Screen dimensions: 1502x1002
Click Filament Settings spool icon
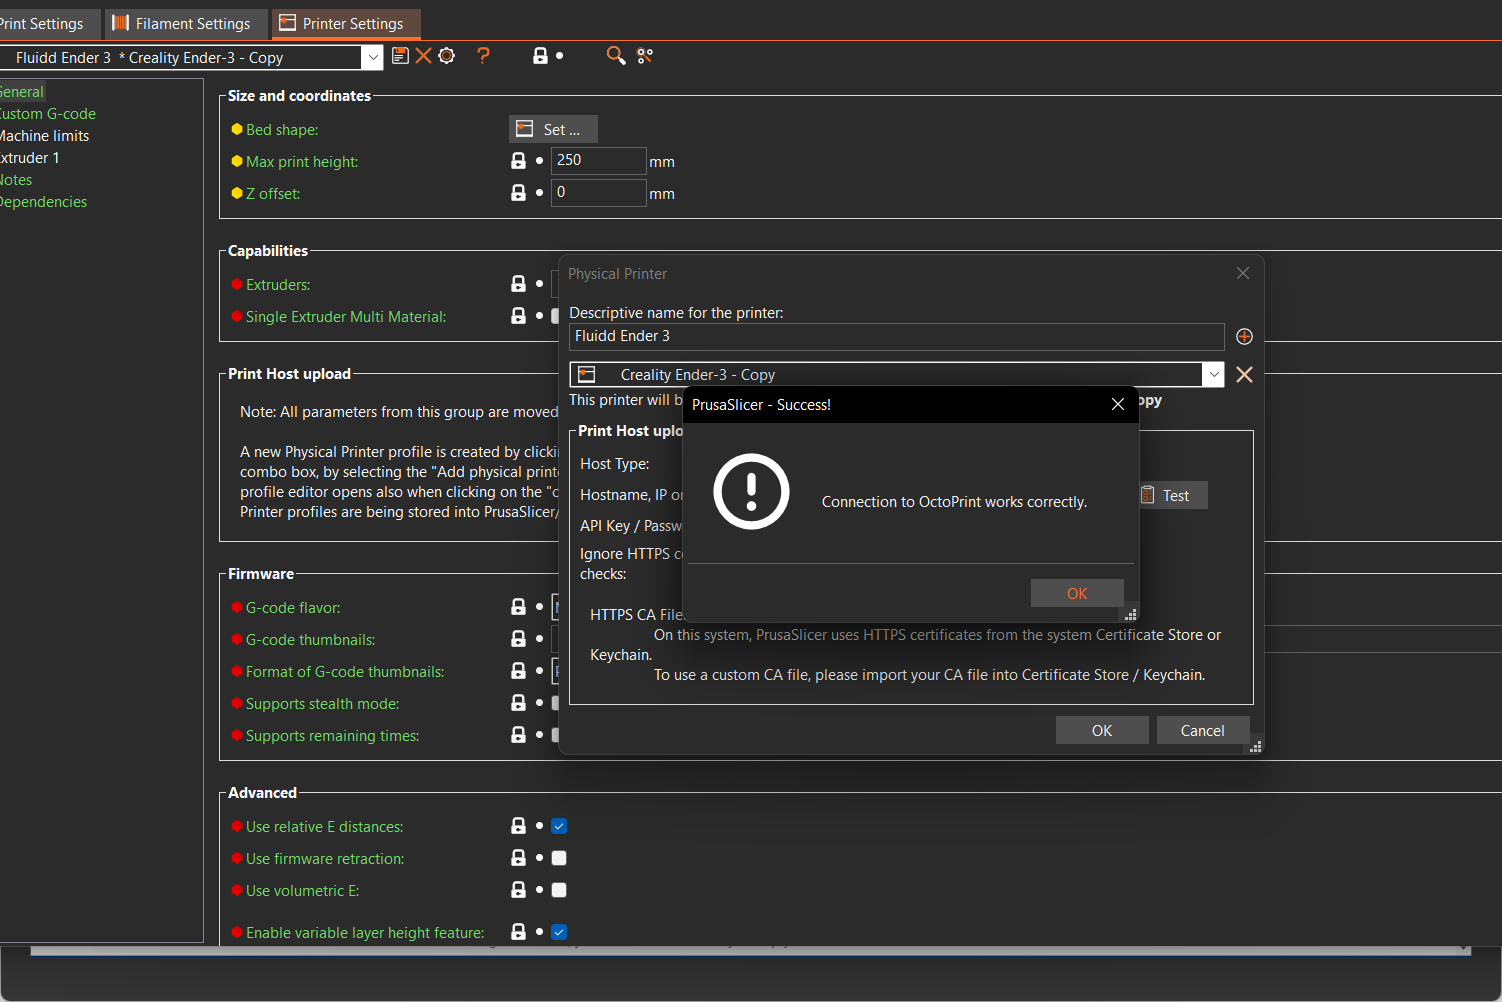pos(121,23)
